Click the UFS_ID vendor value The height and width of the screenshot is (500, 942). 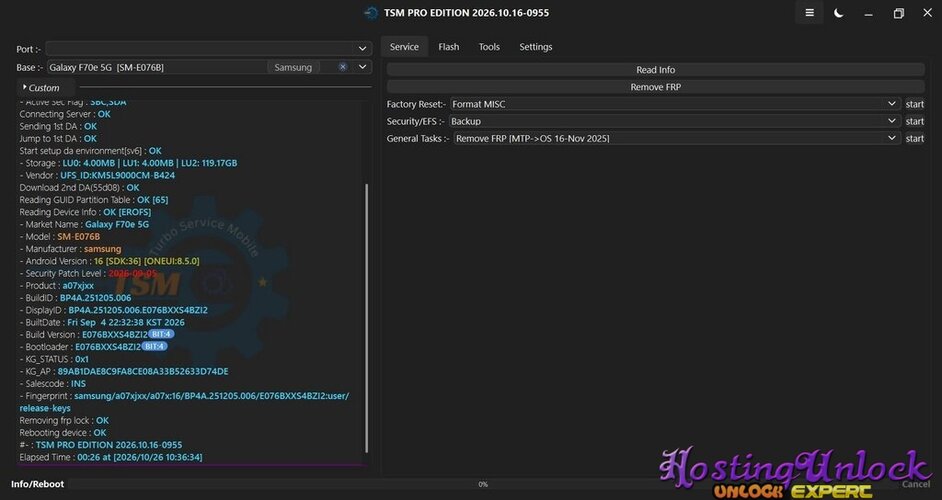[118, 175]
